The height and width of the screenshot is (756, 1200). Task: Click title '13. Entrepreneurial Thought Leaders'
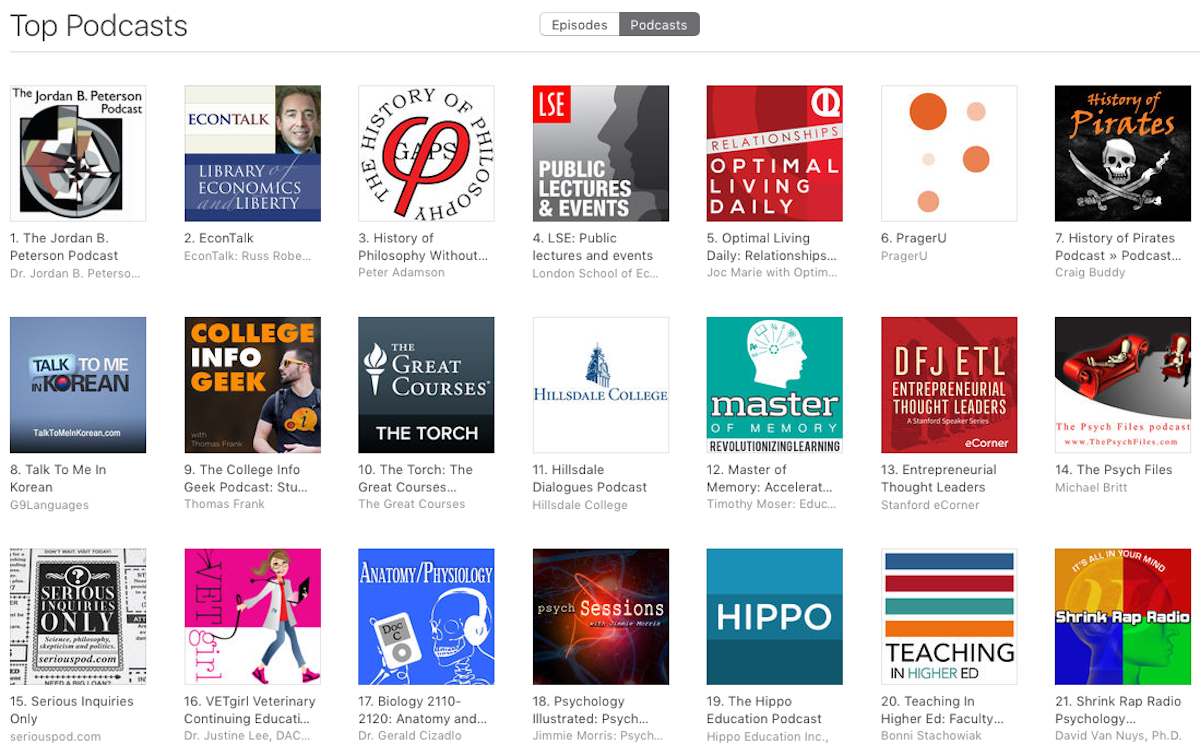(x=938, y=478)
